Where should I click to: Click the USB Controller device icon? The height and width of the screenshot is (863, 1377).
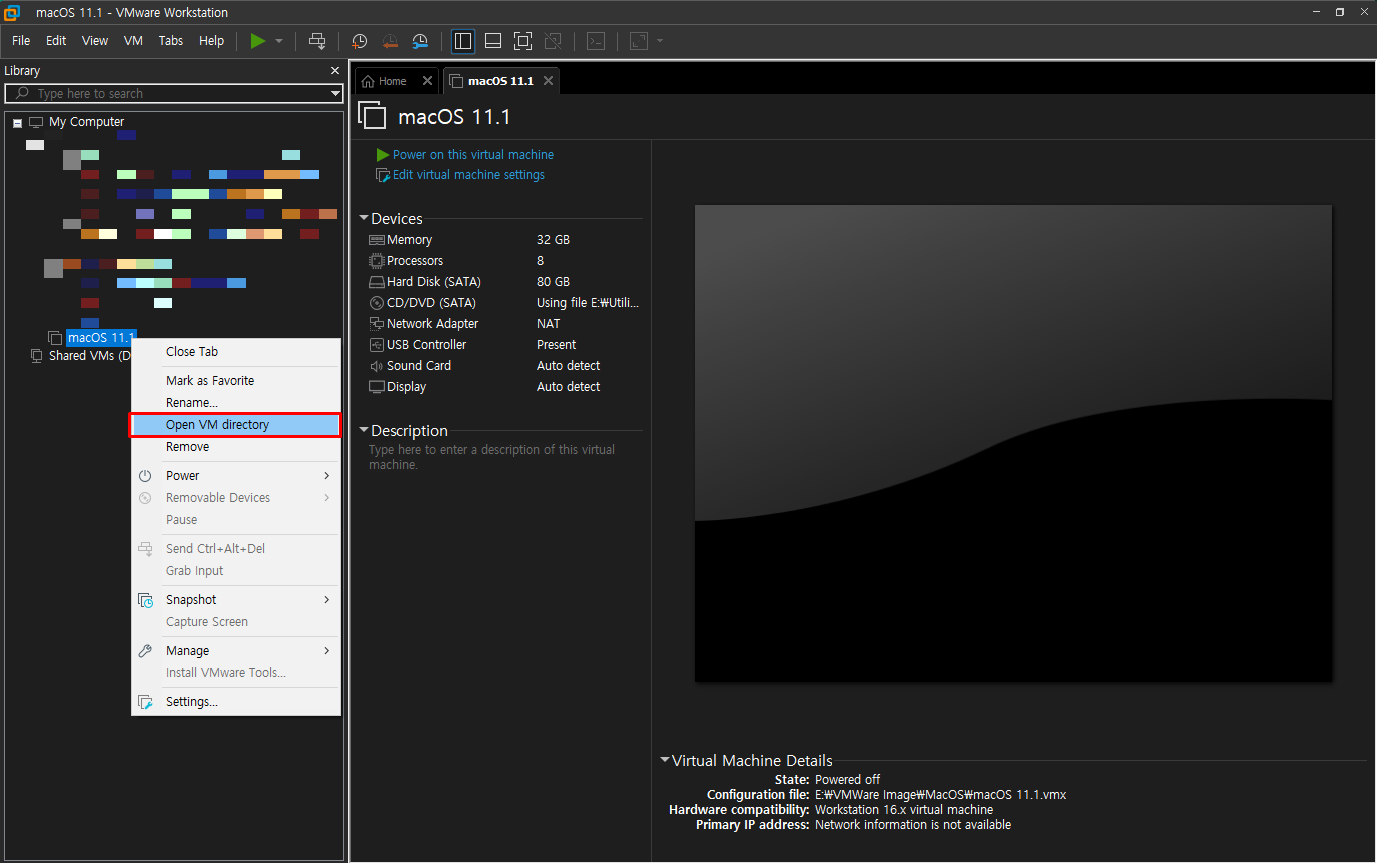click(377, 345)
